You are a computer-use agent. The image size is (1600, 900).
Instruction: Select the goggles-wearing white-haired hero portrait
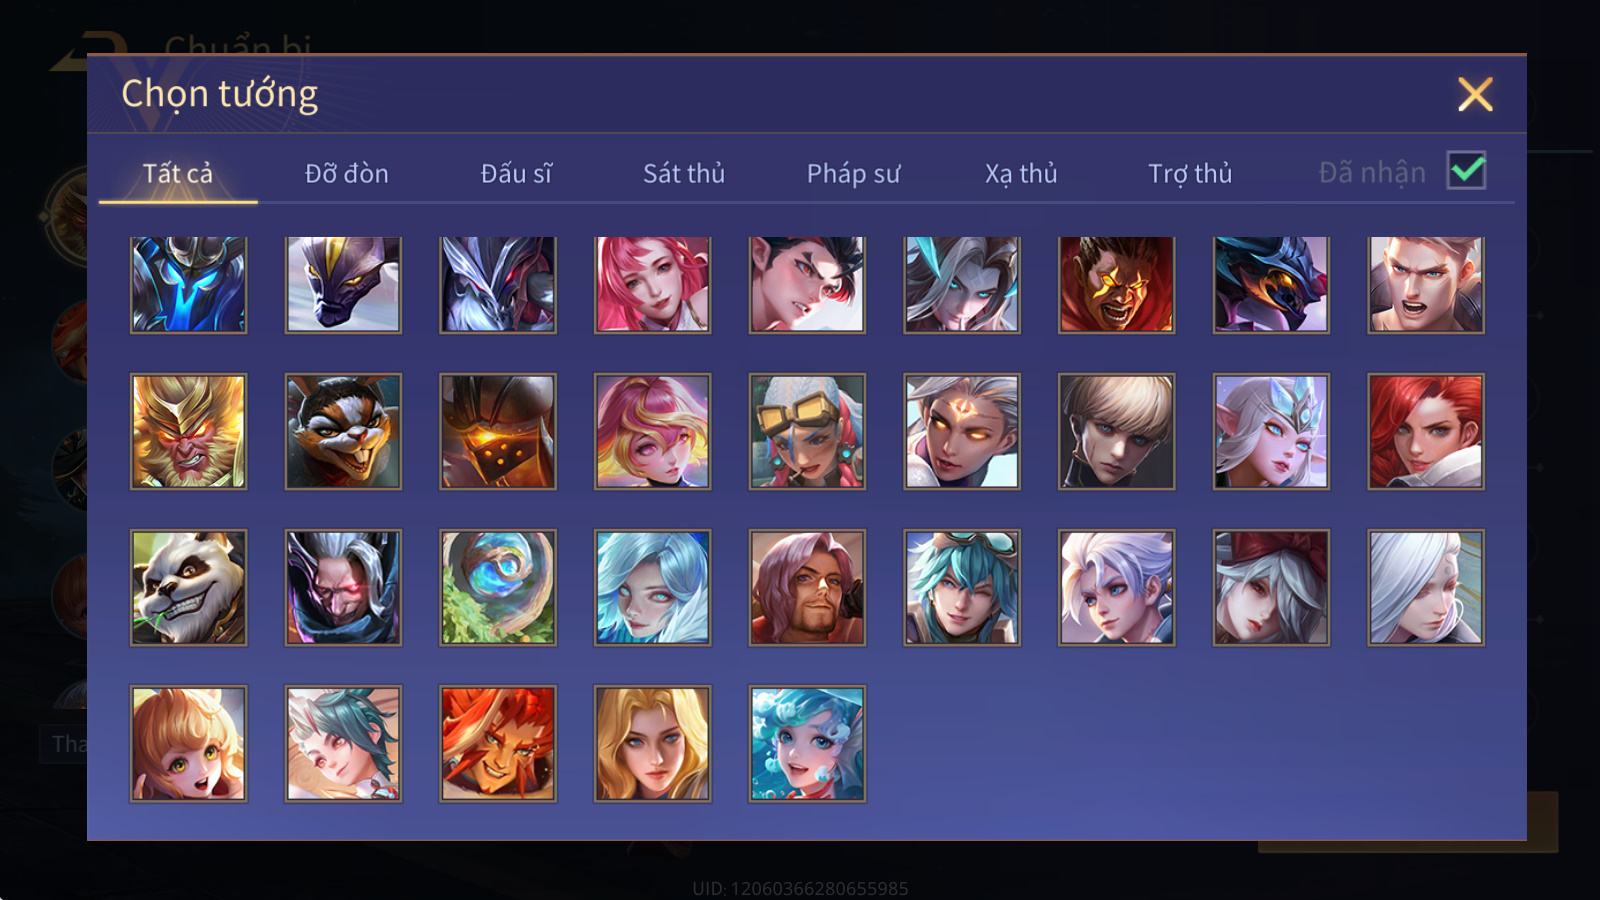(807, 431)
